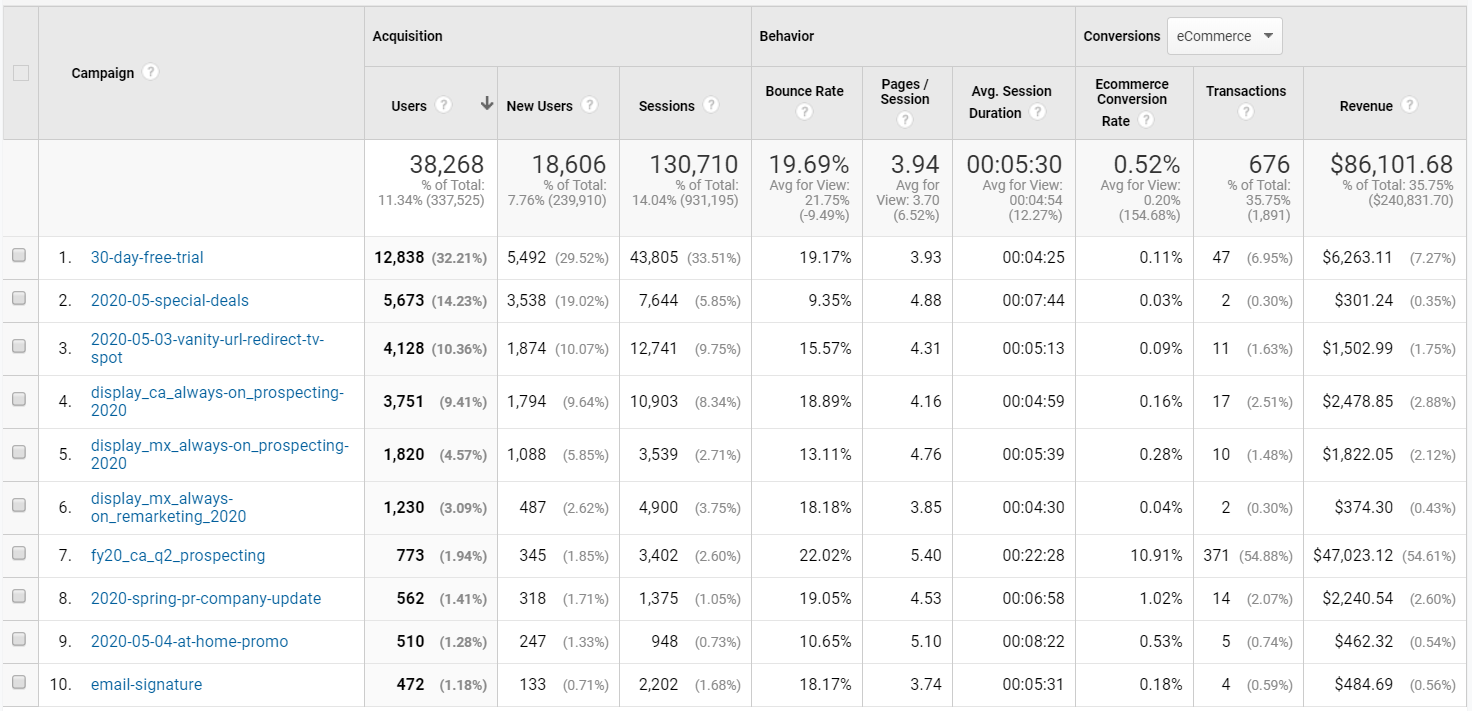
Task: Open the New Users help tooltip icon
Action: pyautogui.click(x=590, y=106)
